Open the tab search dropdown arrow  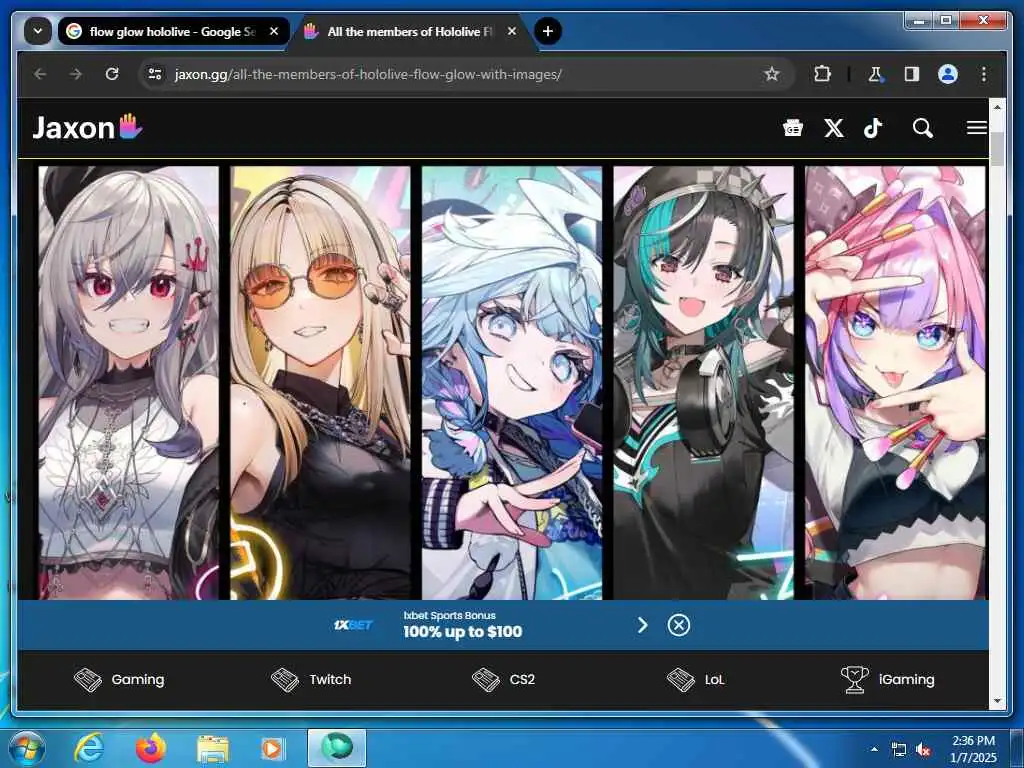(38, 31)
